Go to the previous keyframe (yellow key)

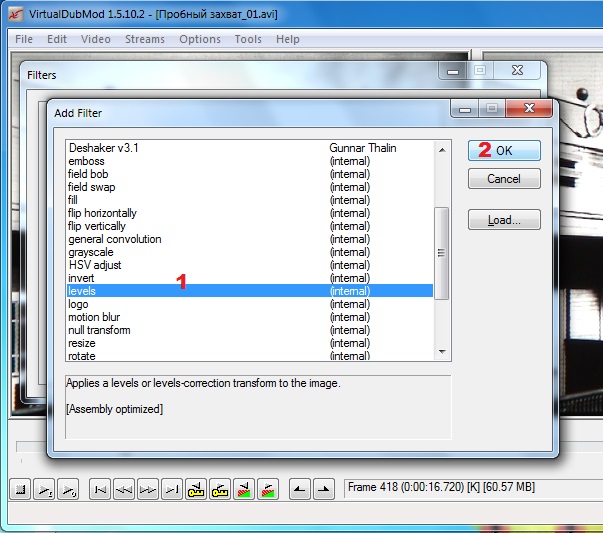coord(196,489)
